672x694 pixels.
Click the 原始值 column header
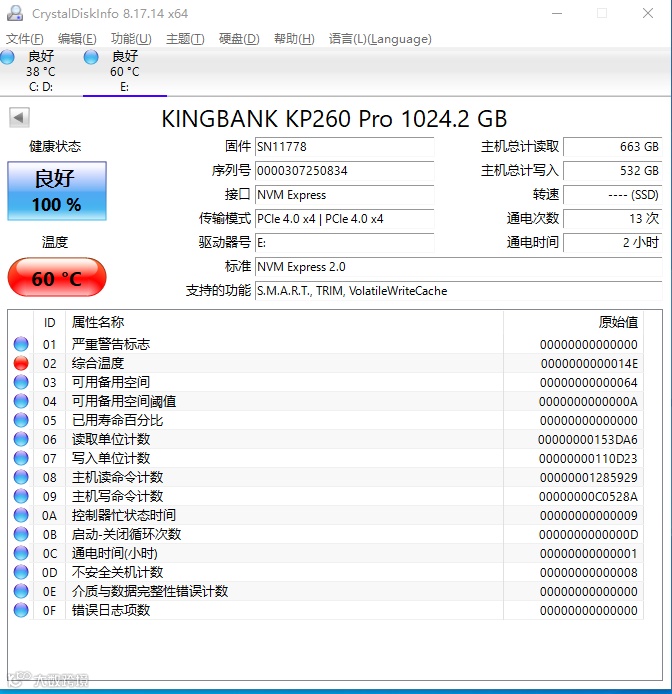(573, 323)
